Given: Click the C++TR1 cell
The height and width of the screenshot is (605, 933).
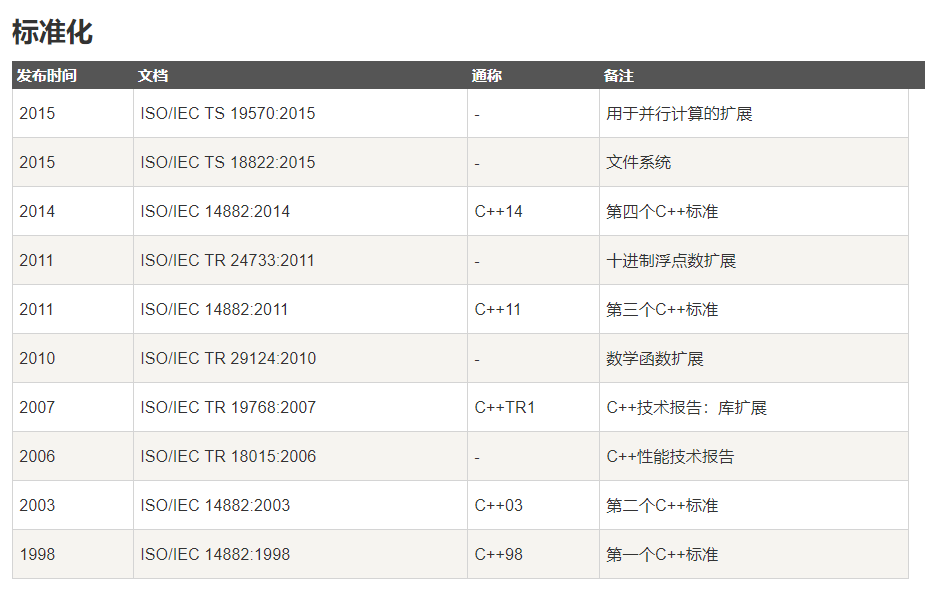Looking at the screenshot, I should pyautogui.click(x=505, y=408).
